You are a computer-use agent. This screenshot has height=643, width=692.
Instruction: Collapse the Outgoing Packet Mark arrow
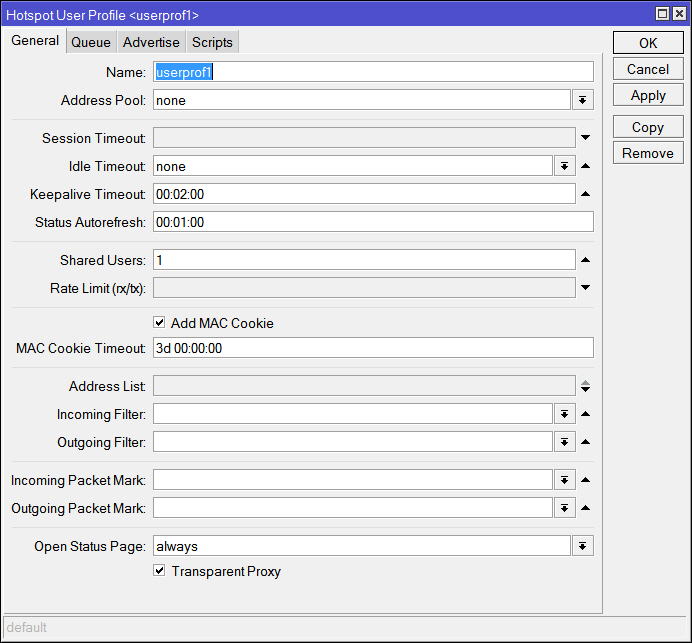585,508
